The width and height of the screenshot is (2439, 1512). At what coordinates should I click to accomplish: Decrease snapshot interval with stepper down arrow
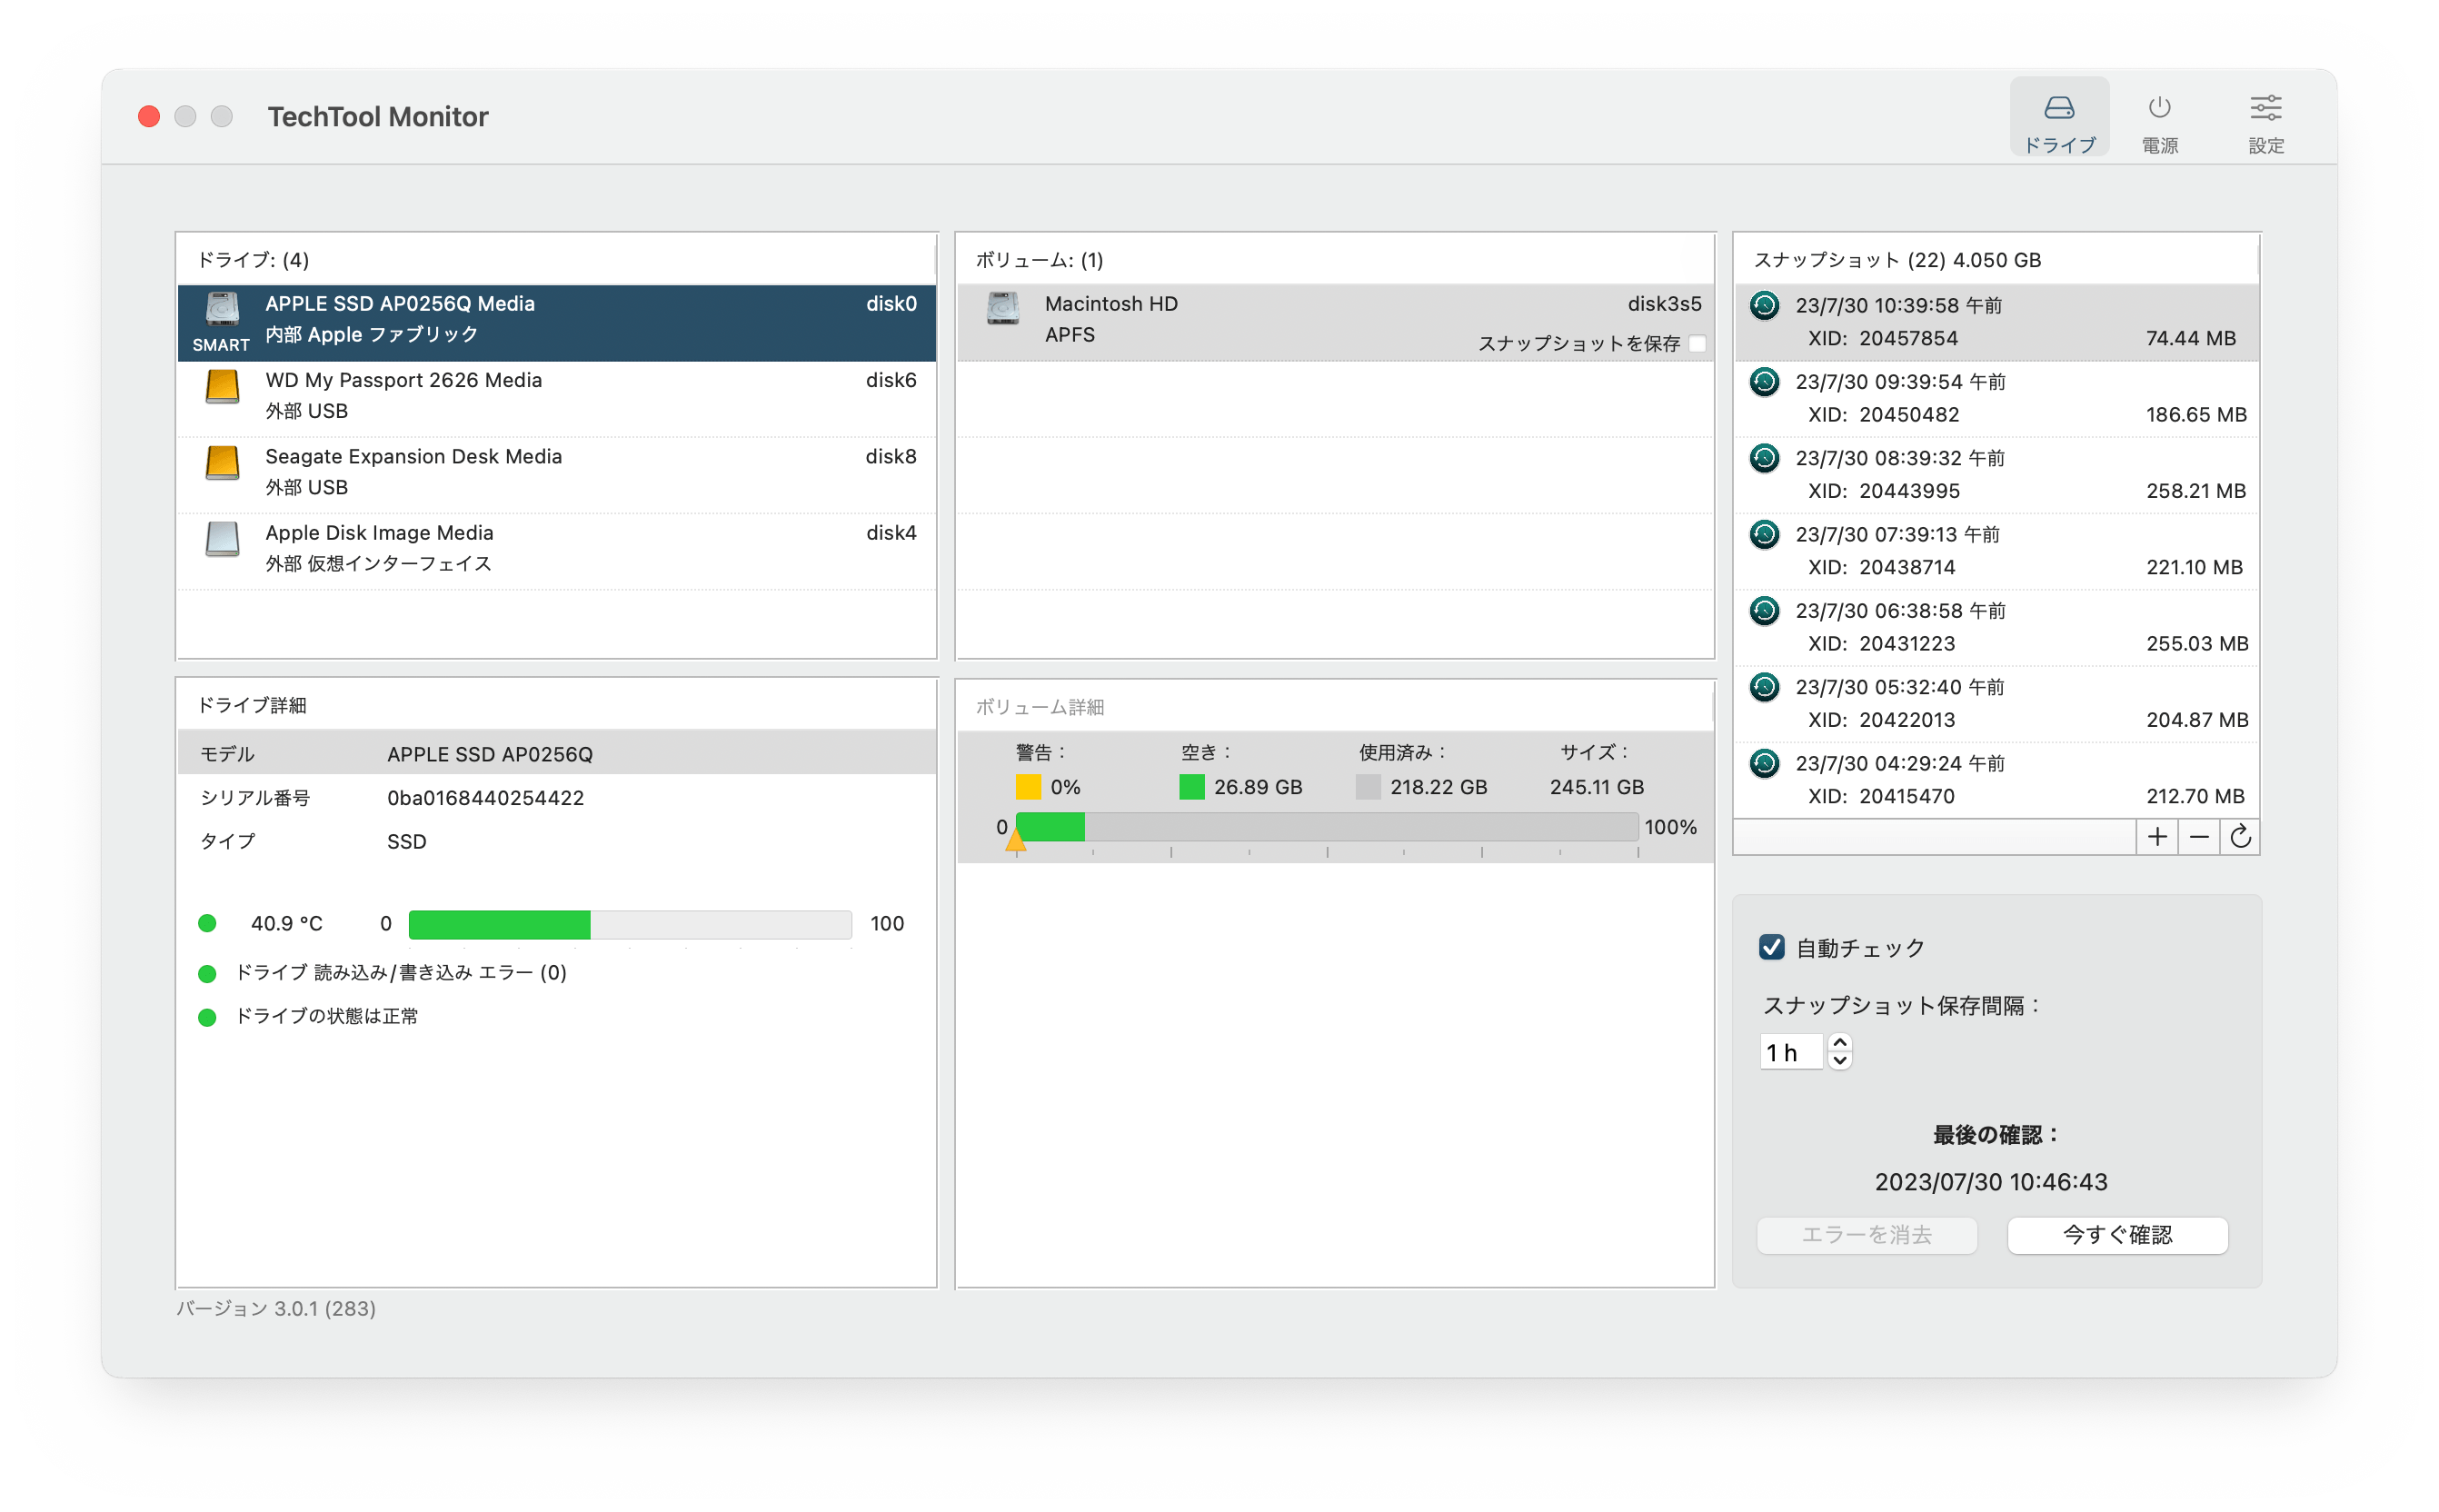point(1840,1061)
